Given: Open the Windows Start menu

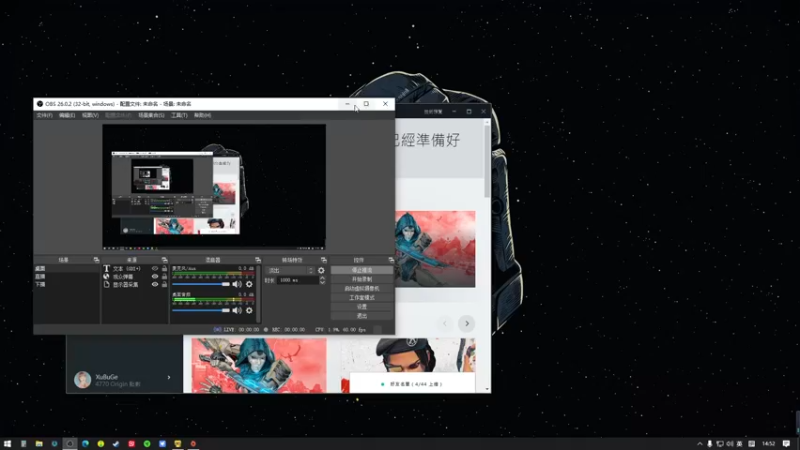Looking at the screenshot, I should (x=7, y=444).
